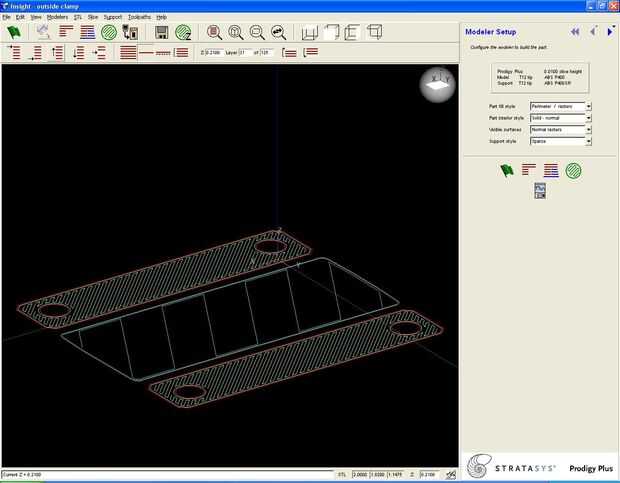Image resolution: width=620 pixels, height=483 pixels.
Task: Select the highlighted second box view icon
Action: click(331, 32)
